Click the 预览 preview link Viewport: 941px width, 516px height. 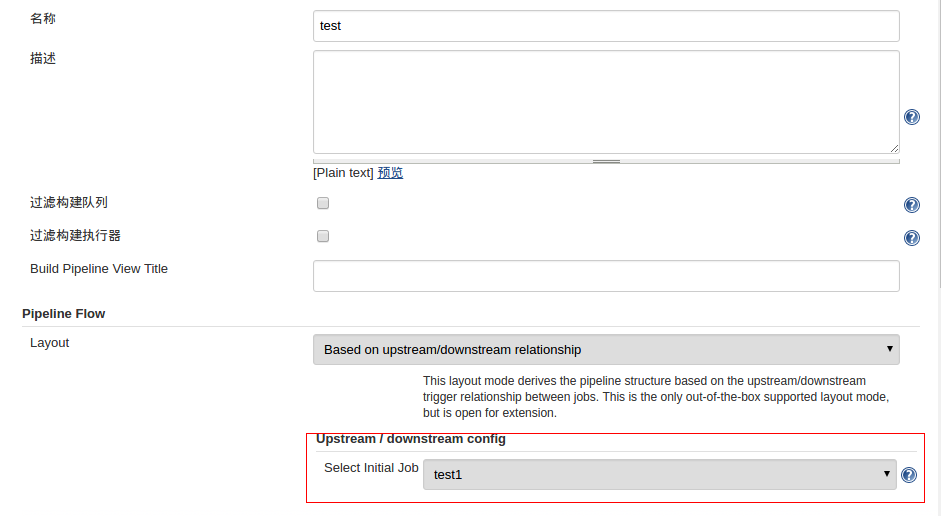point(390,173)
